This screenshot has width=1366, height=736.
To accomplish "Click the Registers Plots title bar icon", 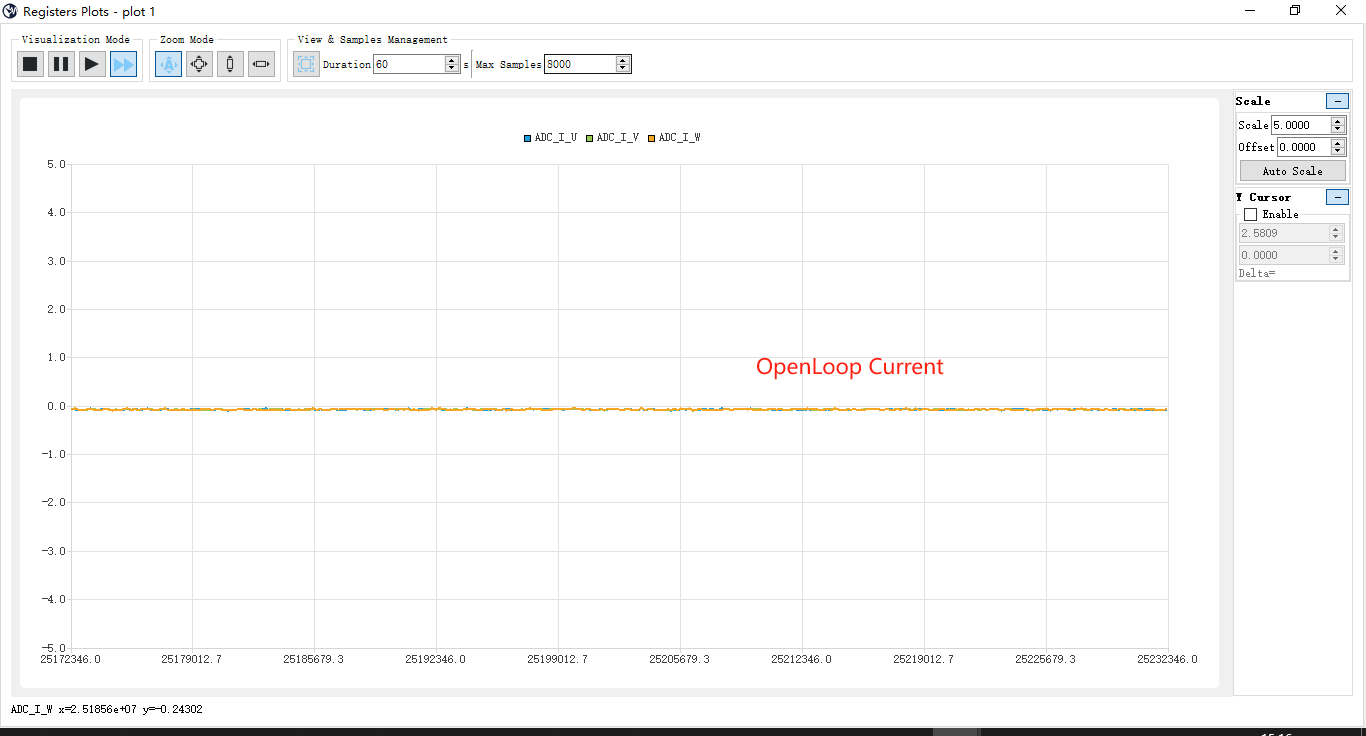I will pos(10,11).
